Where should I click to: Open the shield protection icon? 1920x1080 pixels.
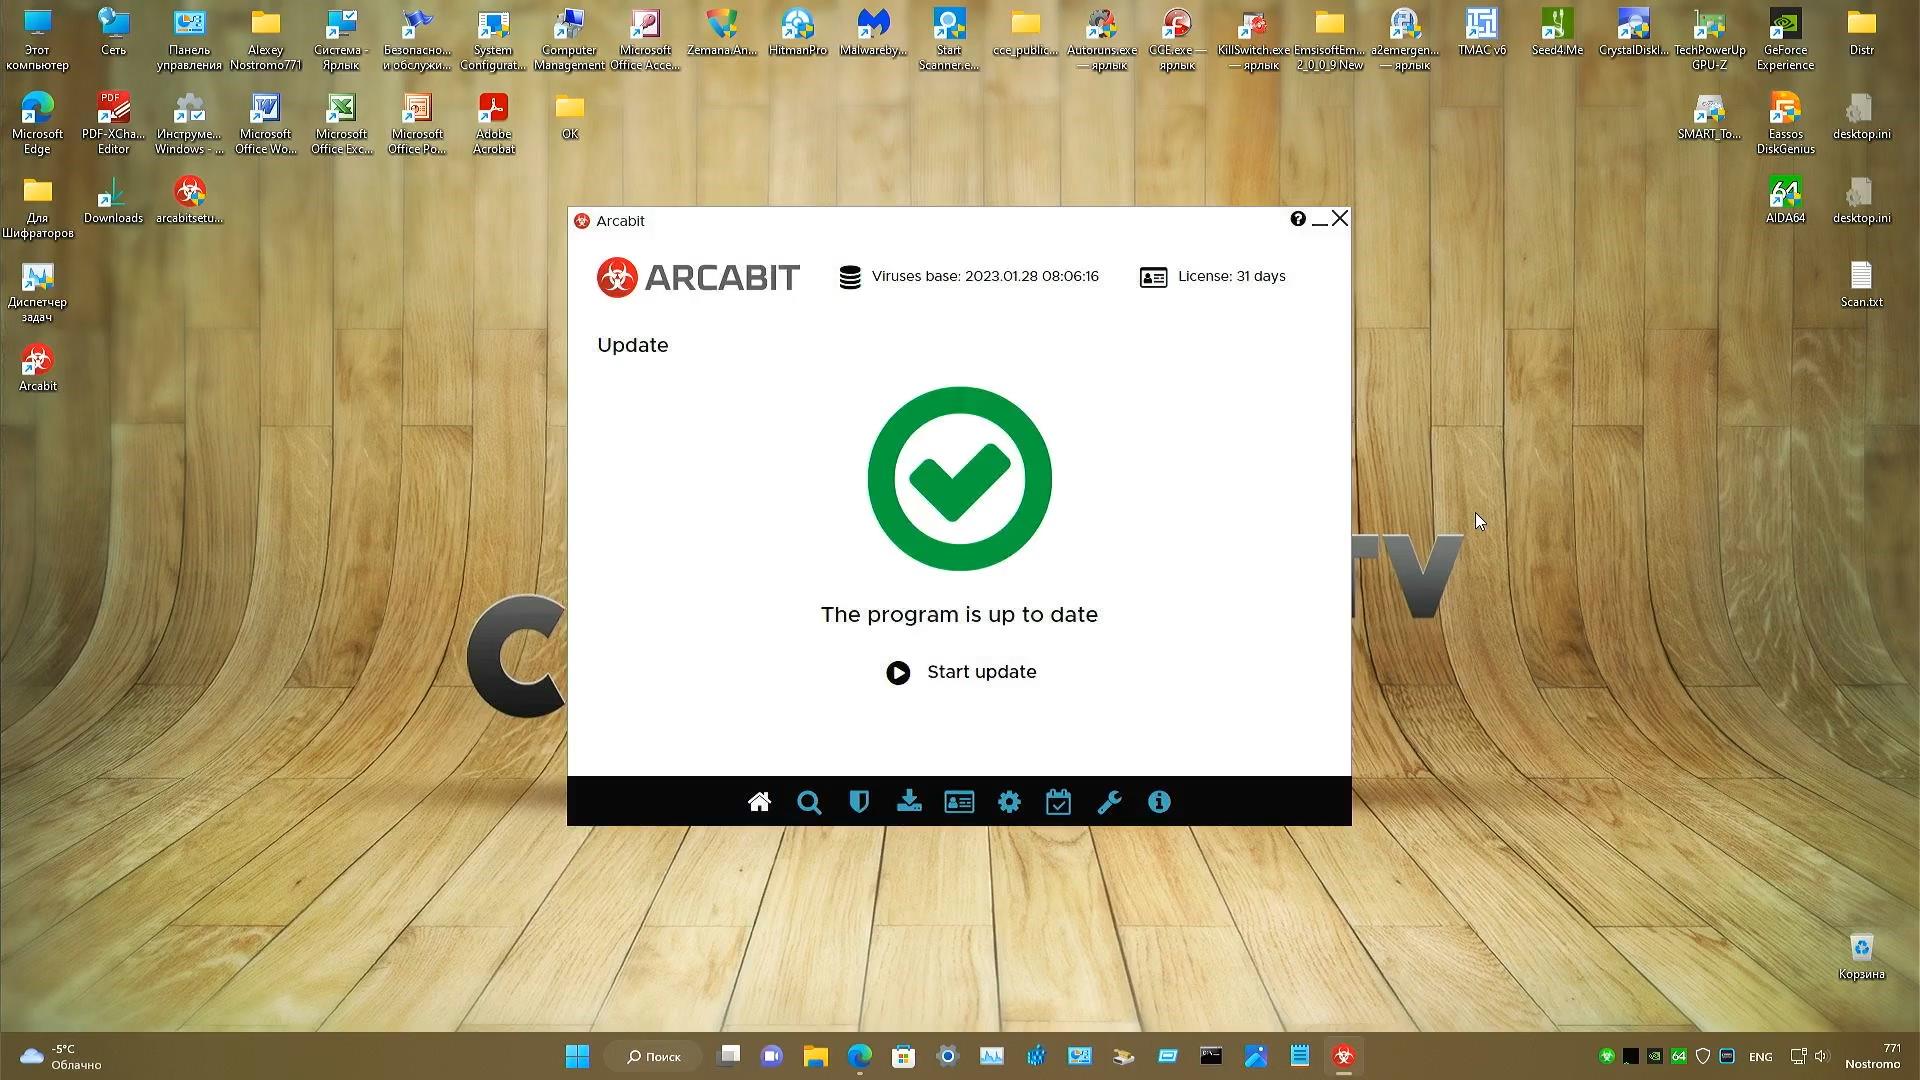coord(859,802)
